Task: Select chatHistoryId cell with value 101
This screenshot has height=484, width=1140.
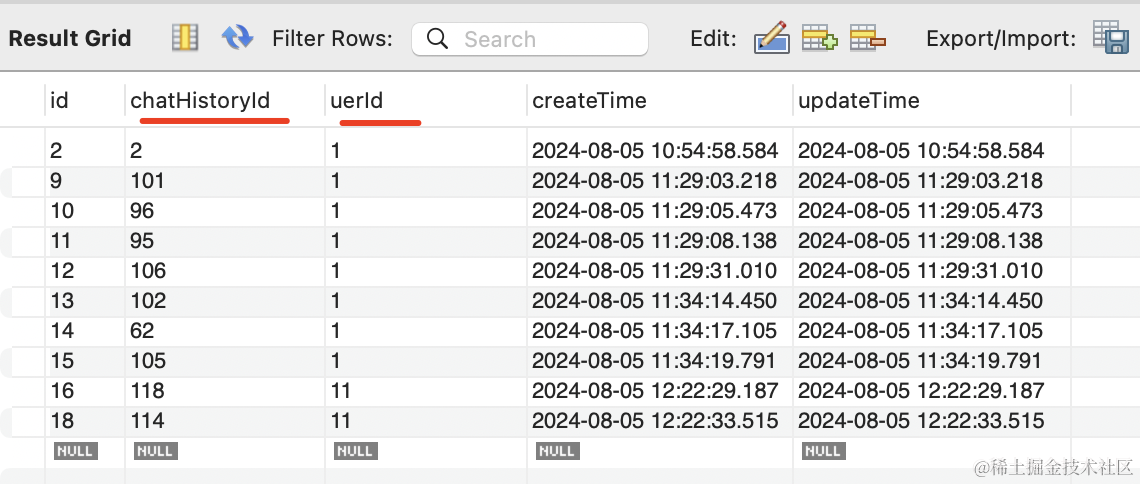Action: (x=147, y=181)
